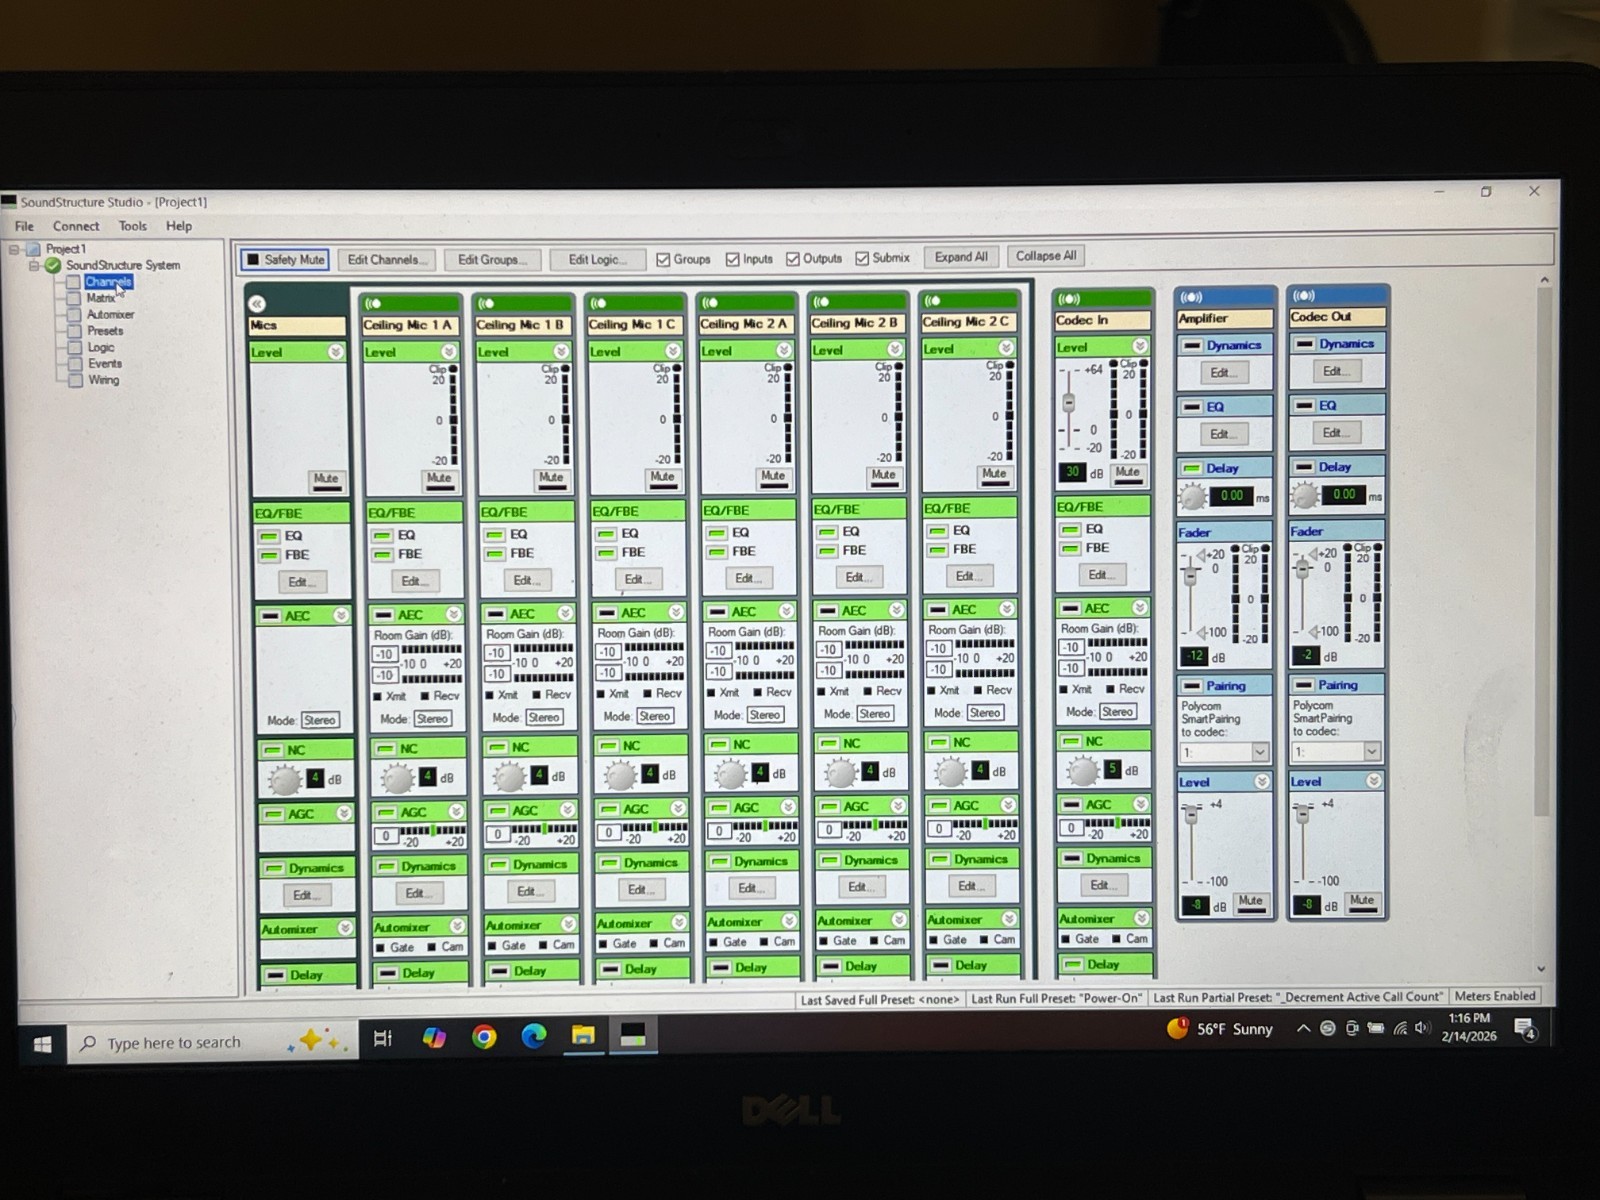
Task: Open Google Chrome from the taskbar
Action: (484, 1037)
